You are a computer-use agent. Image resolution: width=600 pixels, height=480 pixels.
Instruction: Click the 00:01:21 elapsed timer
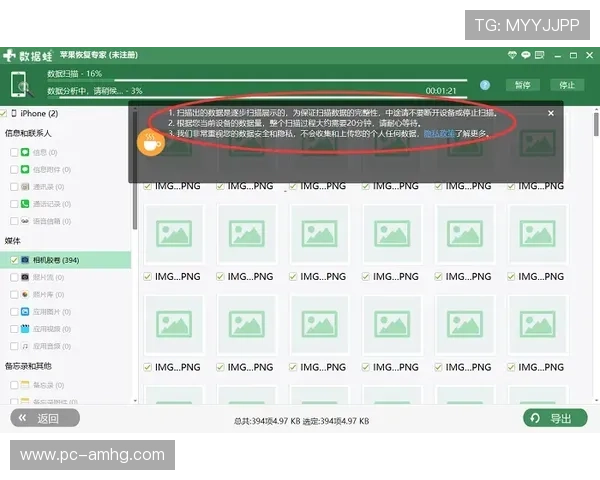point(441,91)
